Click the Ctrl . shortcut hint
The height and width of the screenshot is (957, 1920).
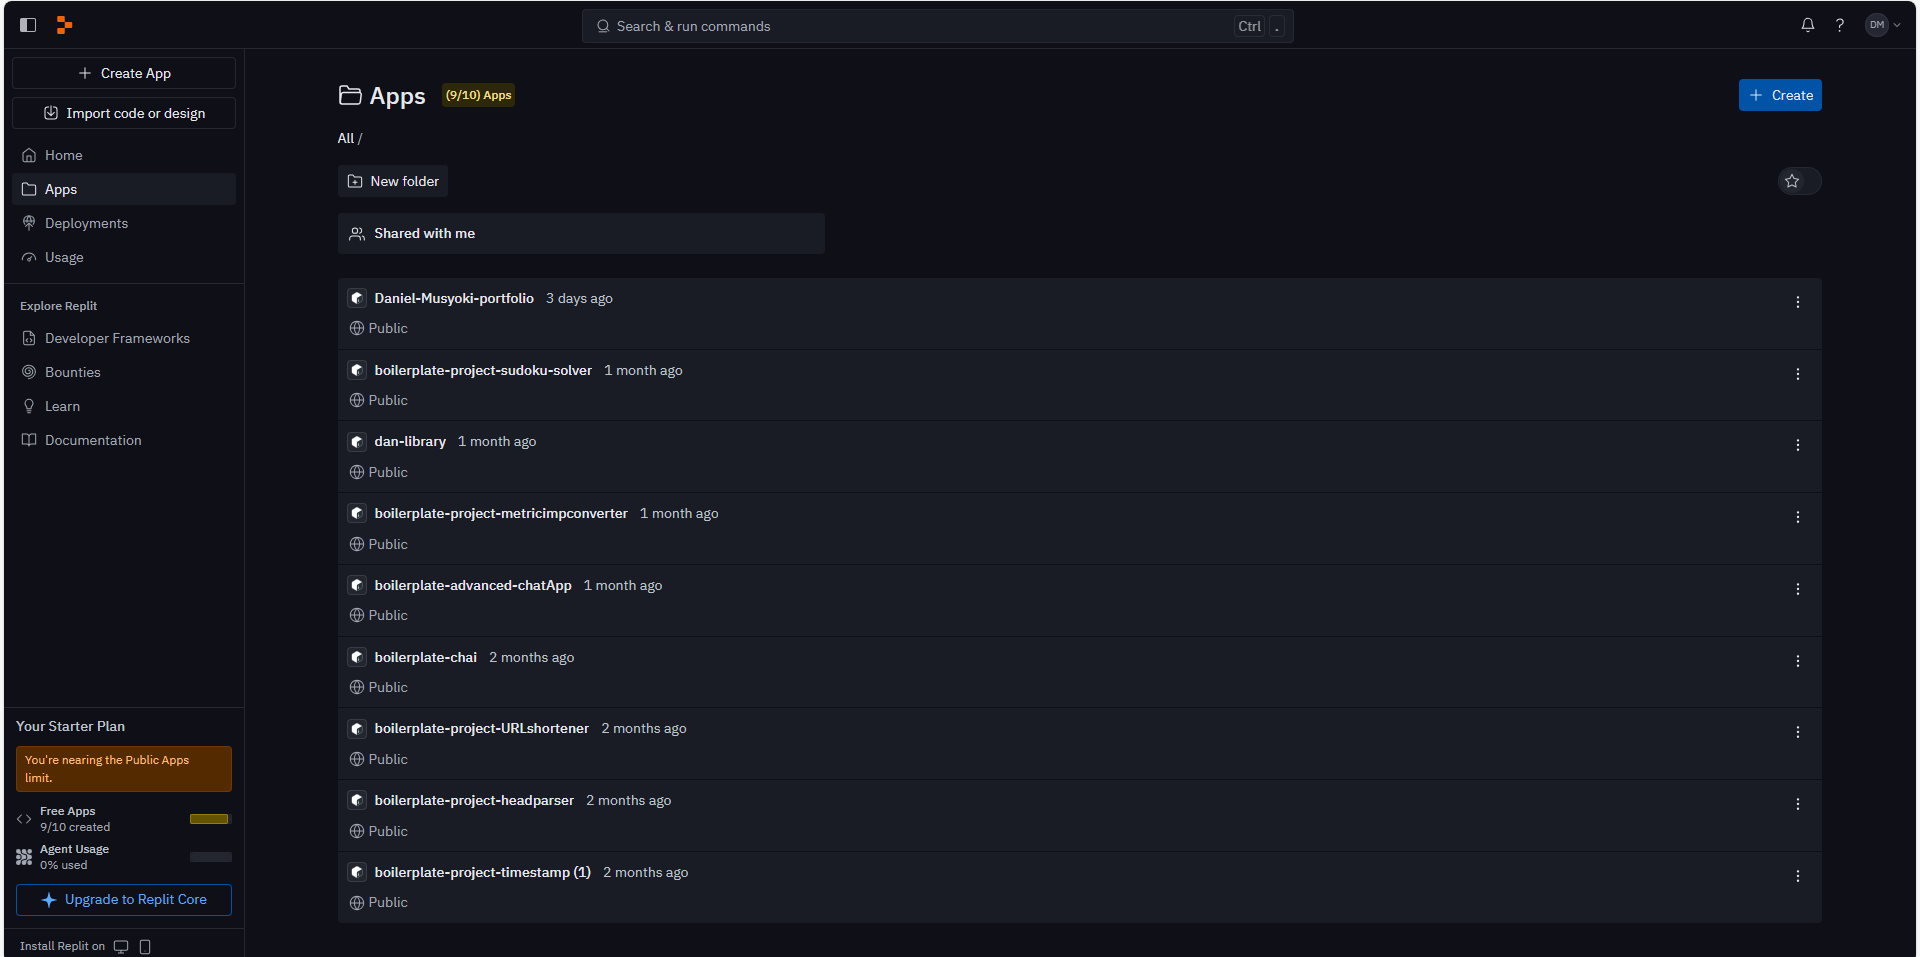[x=1260, y=26]
